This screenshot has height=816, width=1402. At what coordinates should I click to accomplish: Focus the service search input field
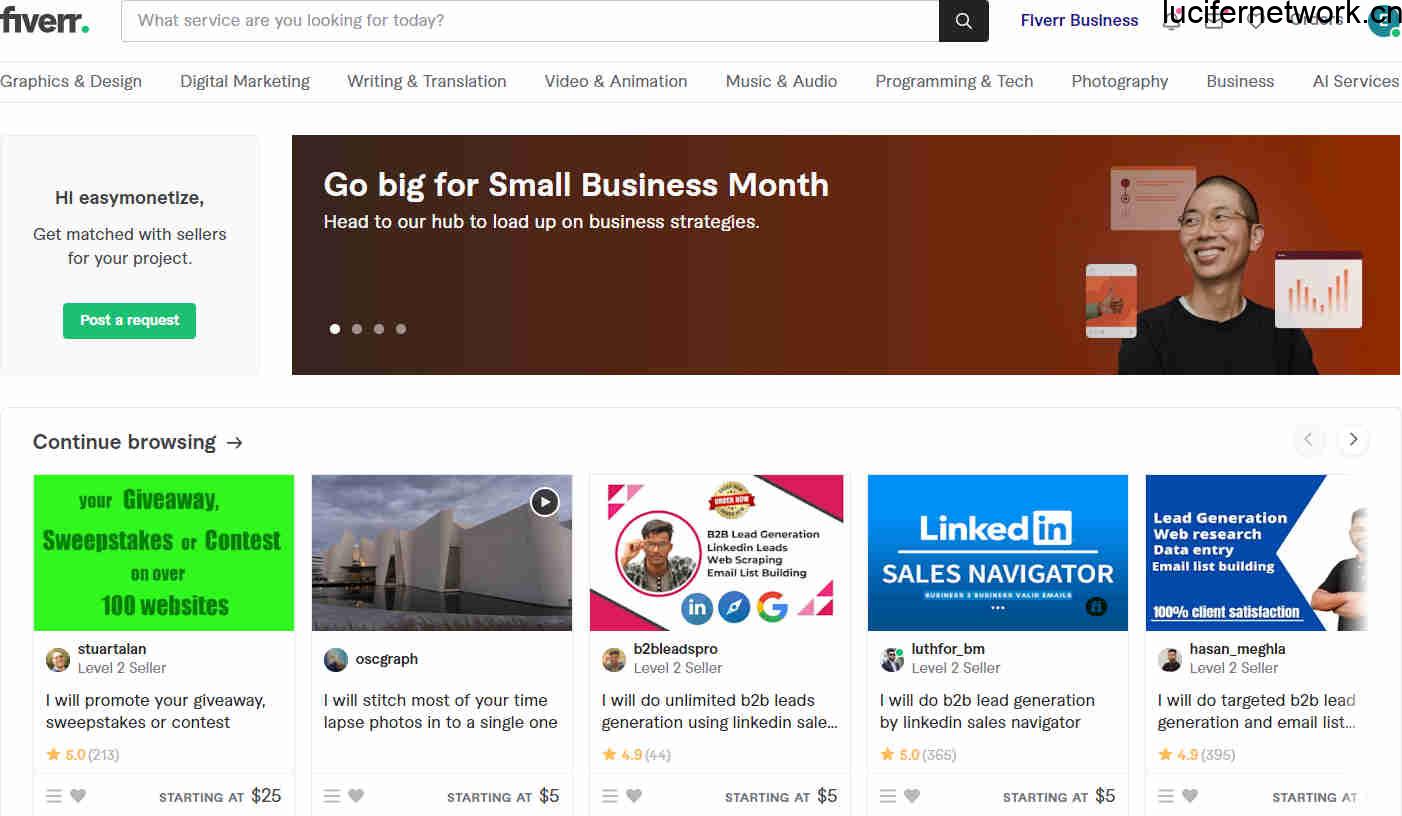click(x=530, y=21)
